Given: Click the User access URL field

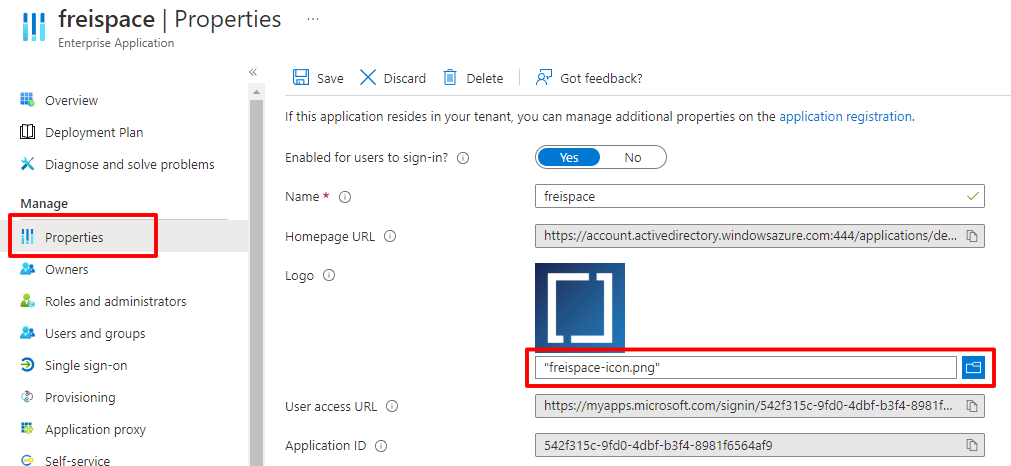Looking at the screenshot, I should pos(760,406).
